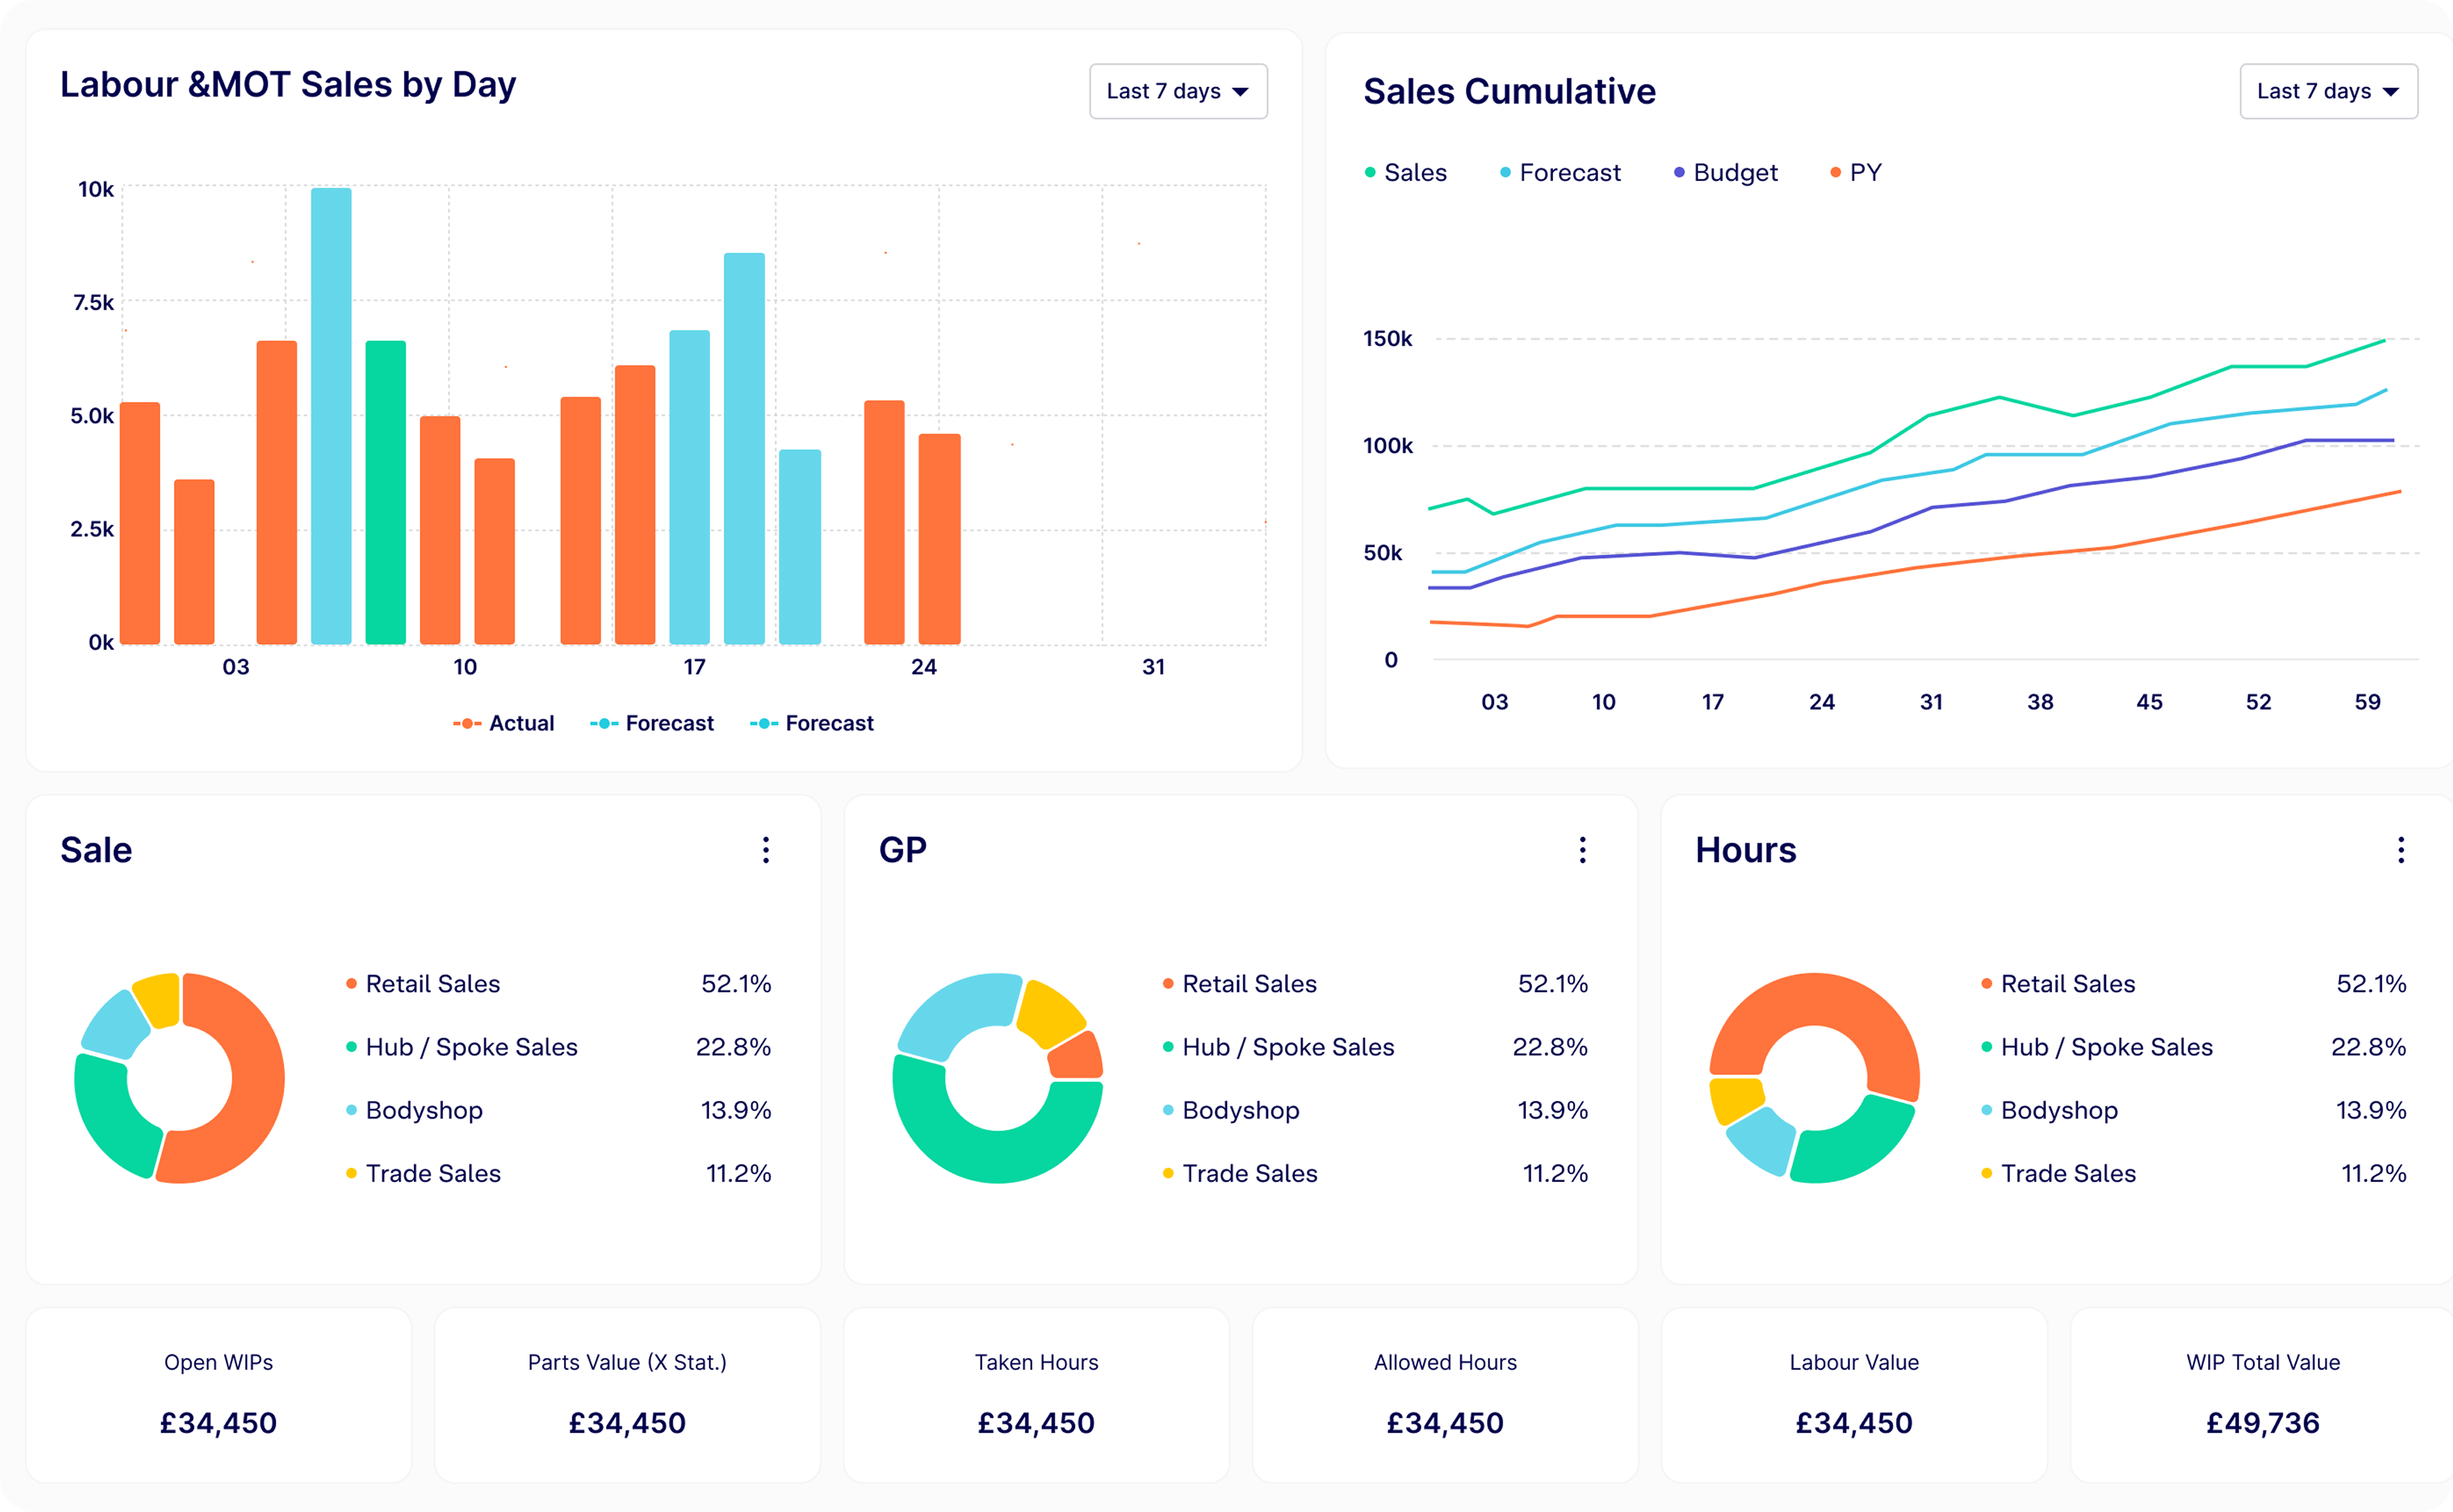
Task: Select Trade Sales row in GP legend
Action: (x=1249, y=1173)
